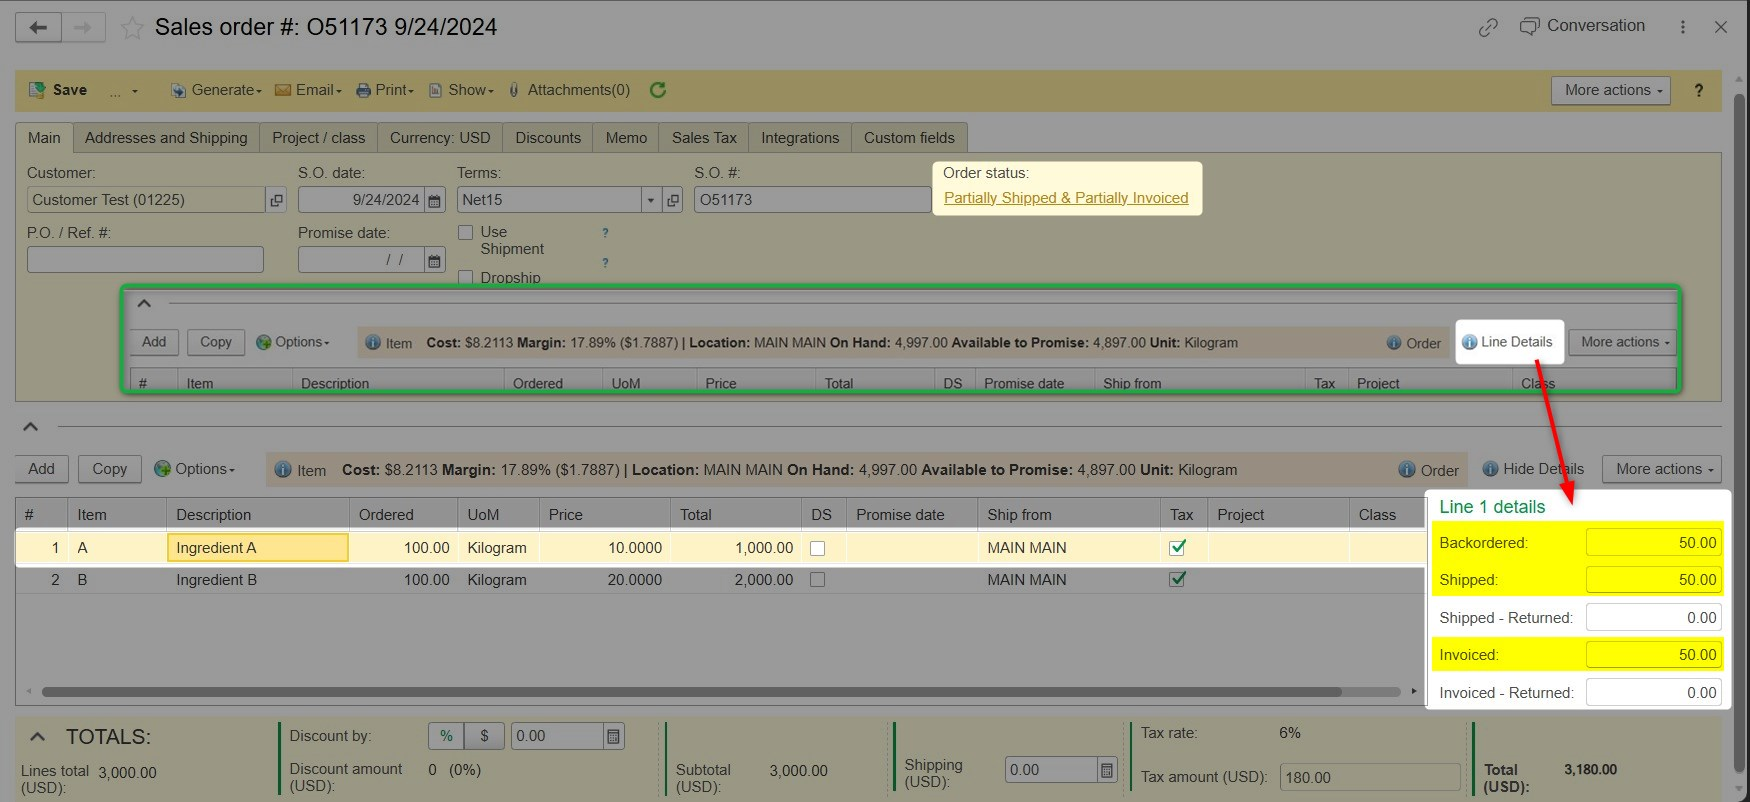Go back with the left arrow button
This screenshot has width=1750, height=802.
(38, 27)
